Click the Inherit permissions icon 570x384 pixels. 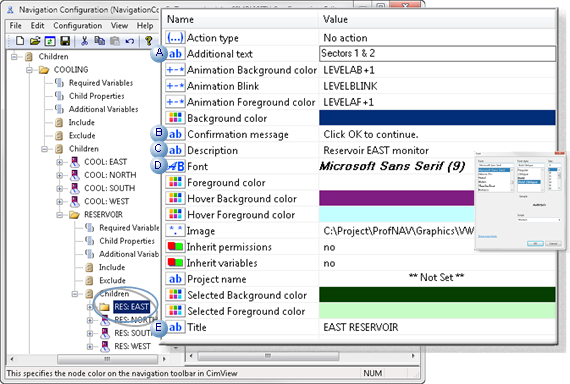point(175,247)
